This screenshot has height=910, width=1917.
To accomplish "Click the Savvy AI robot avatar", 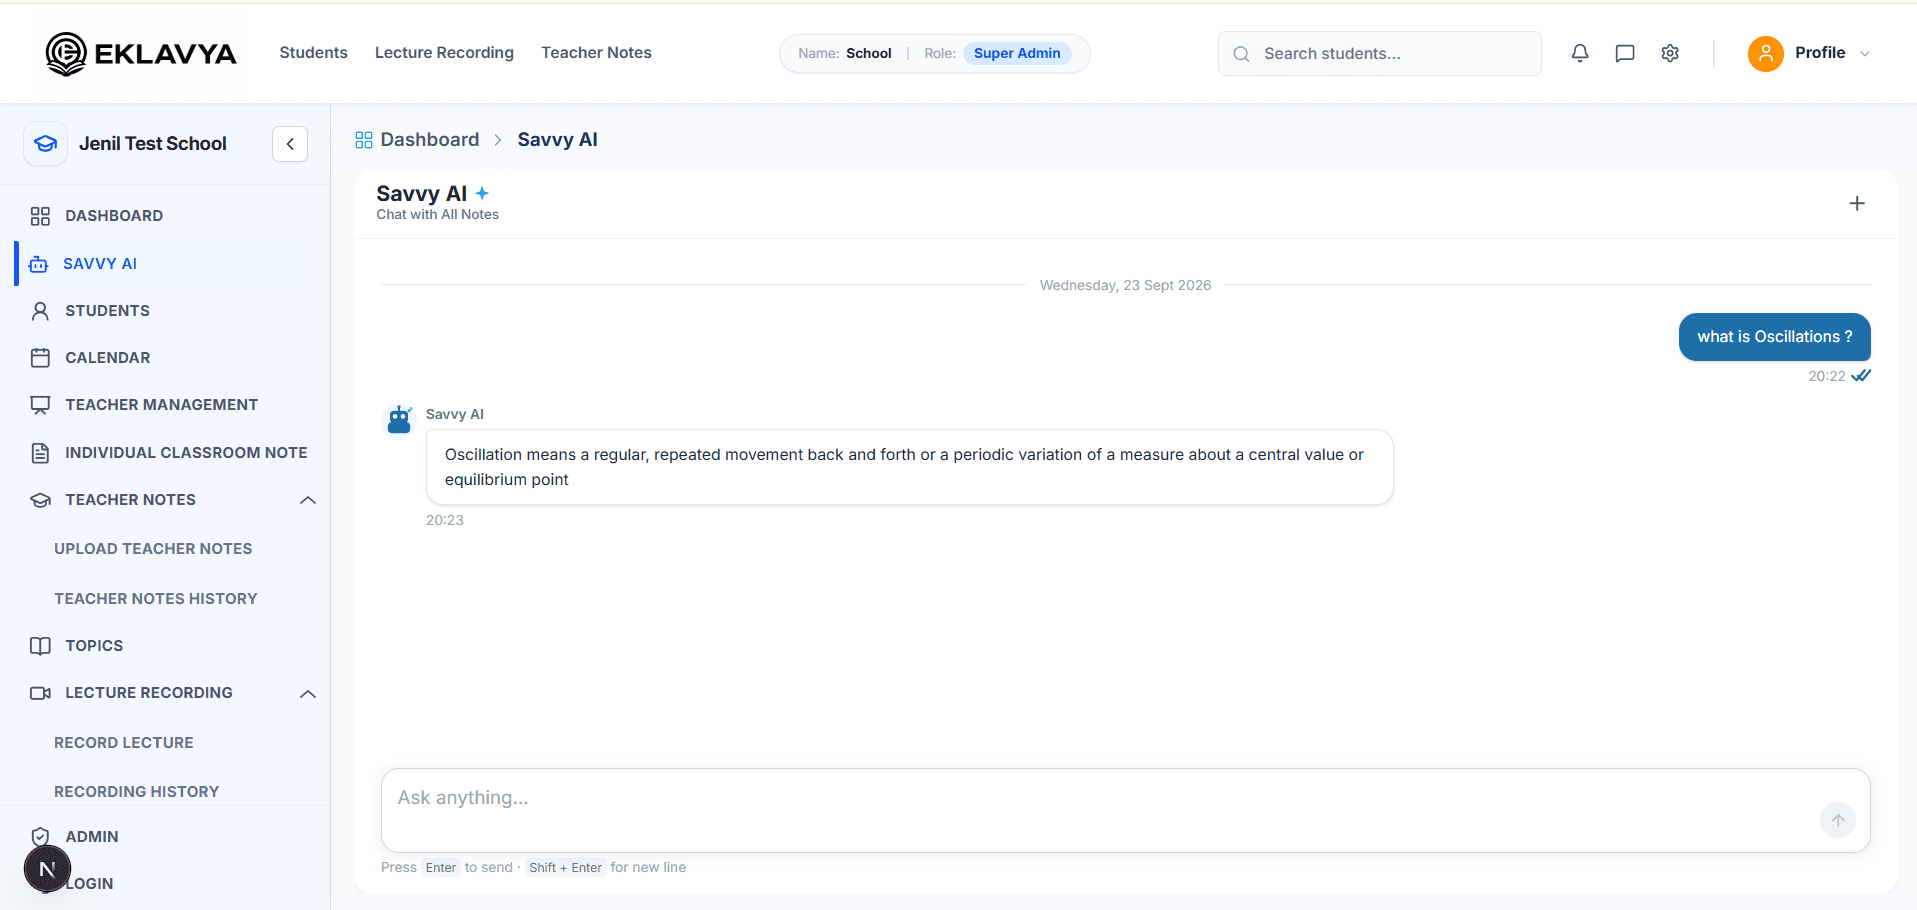I will coord(400,420).
